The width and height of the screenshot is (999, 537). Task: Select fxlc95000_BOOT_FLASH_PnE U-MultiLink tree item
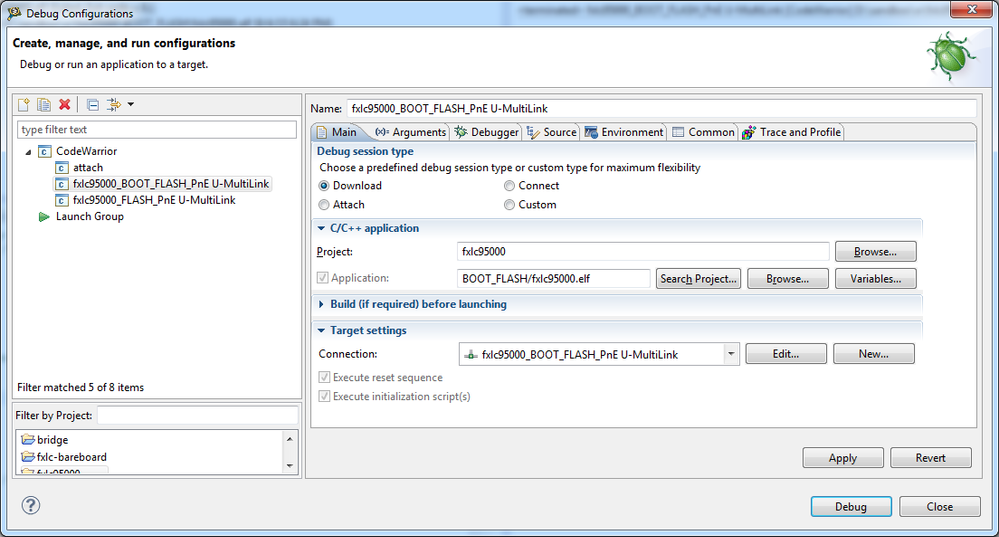[x=163, y=183]
